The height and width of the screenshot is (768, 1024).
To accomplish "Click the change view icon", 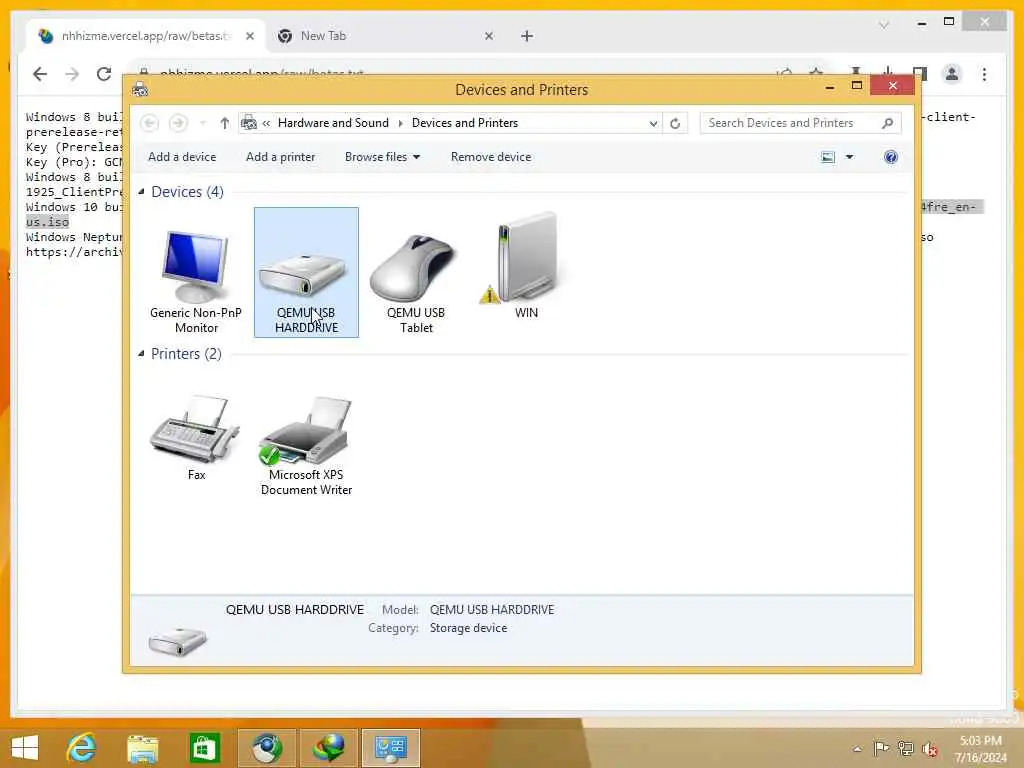I will 827,157.
